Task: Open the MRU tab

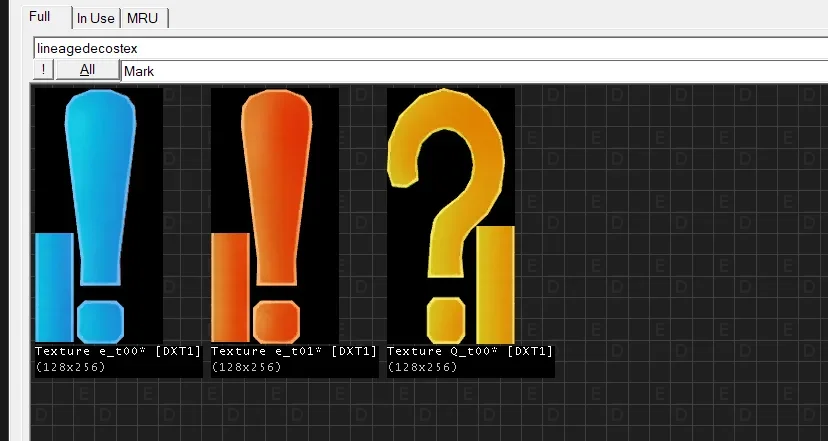Action: click(143, 18)
